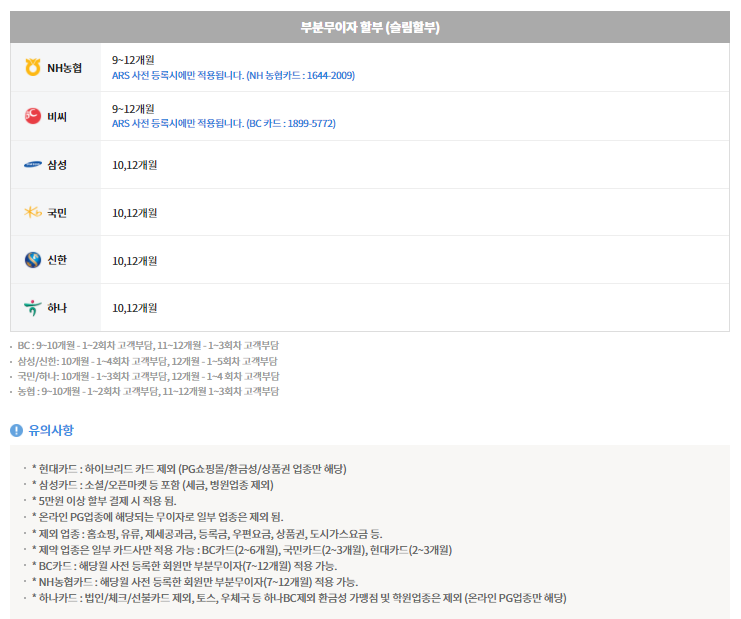Select the 신한 card name label

click(57, 260)
